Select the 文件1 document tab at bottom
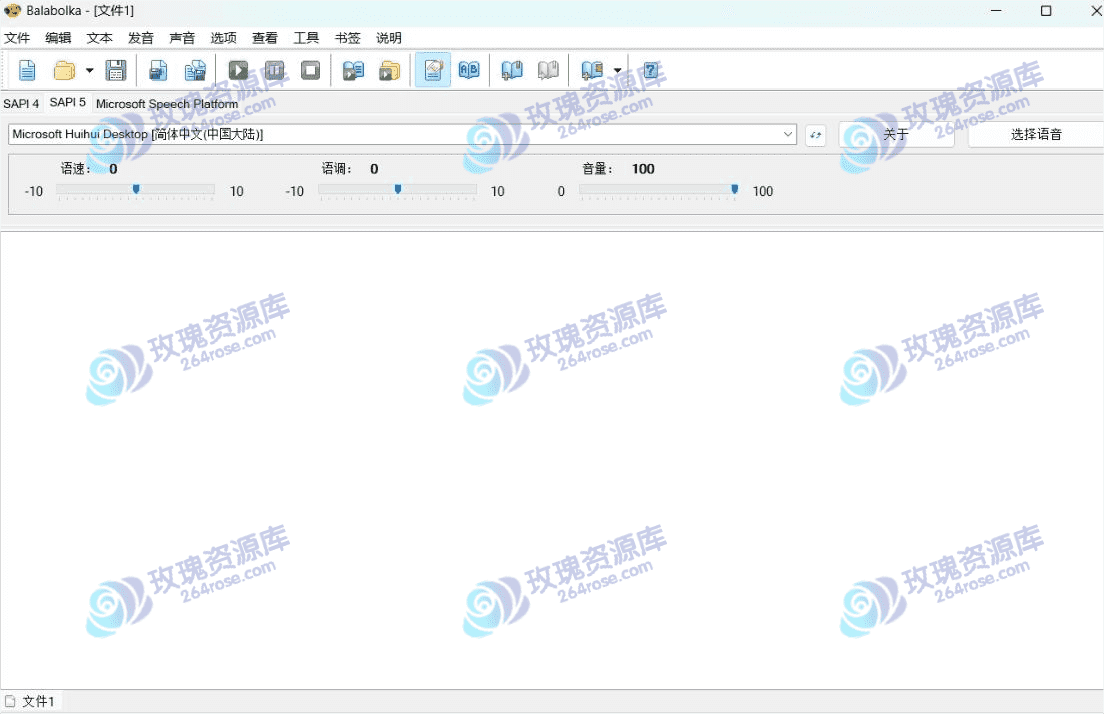The width and height of the screenshot is (1104, 714). tap(31, 701)
